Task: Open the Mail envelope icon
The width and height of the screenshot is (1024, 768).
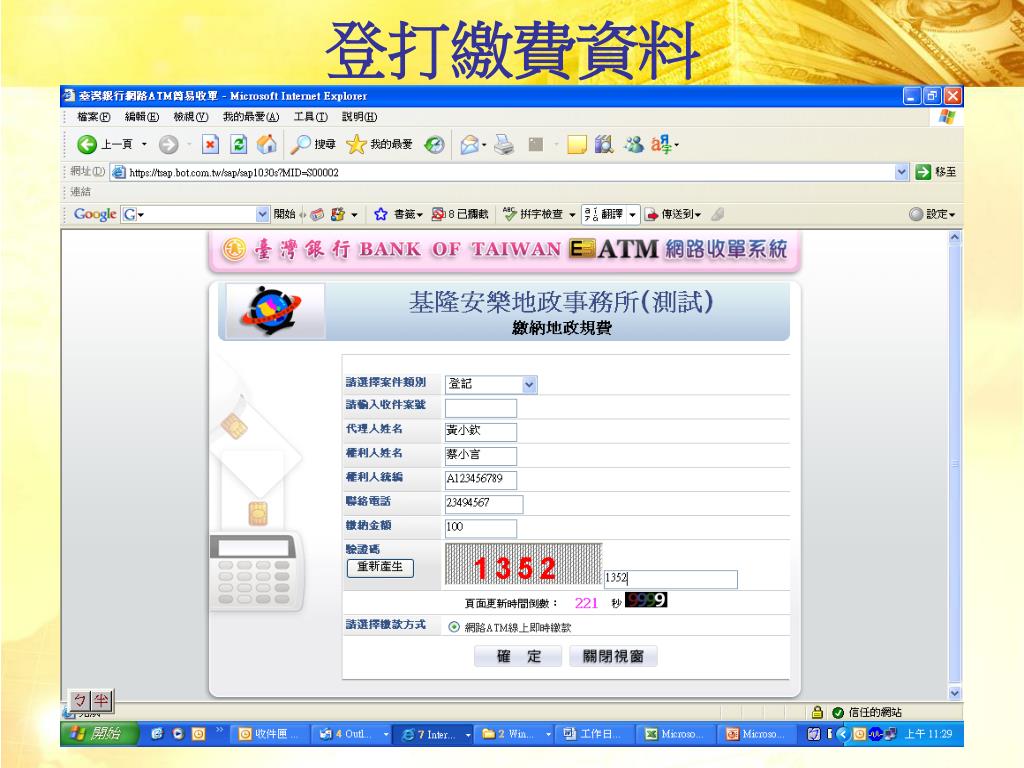Action: pyautogui.click(x=470, y=144)
